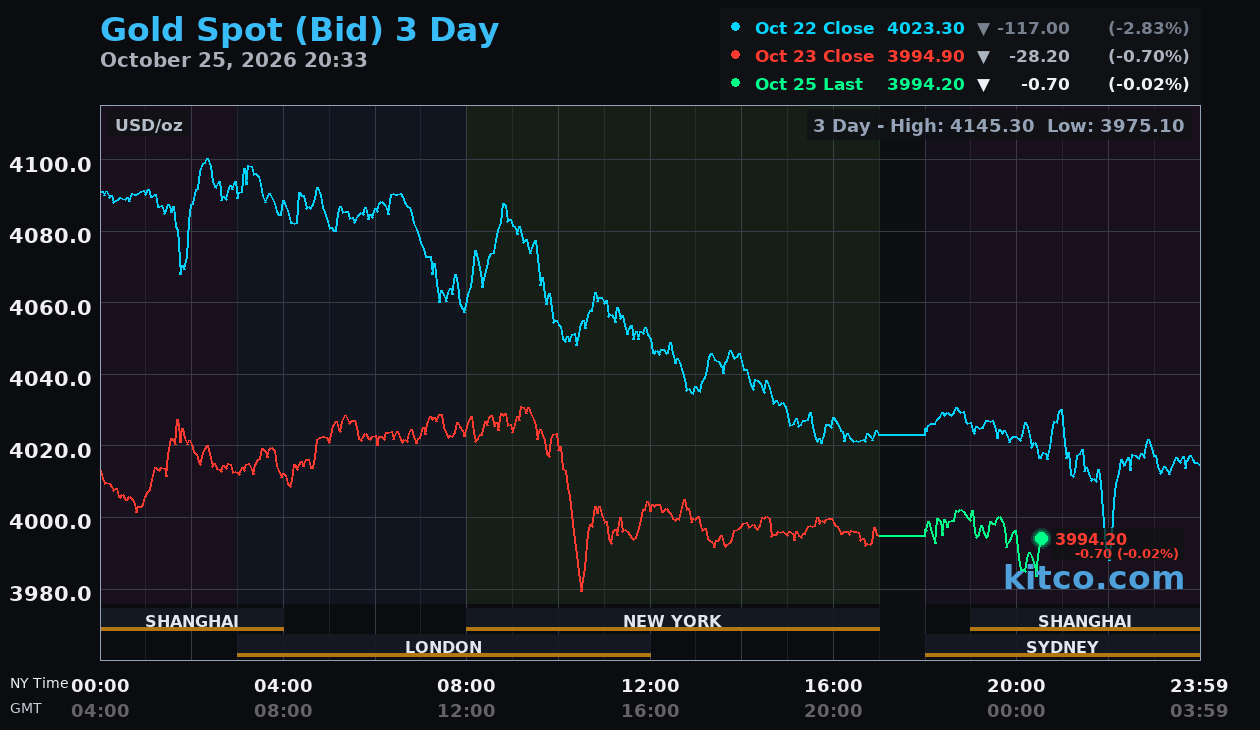Screen dimensions: 1260x730
Task: Click the 20:00 NY time tick label
Action: 1016,686
